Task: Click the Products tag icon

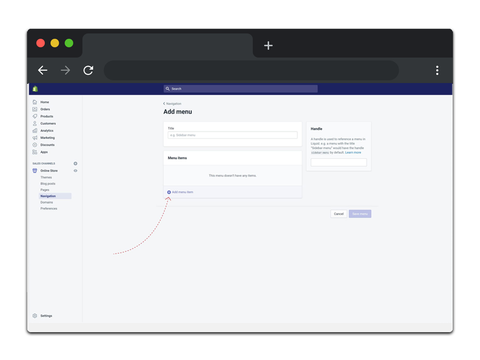Action: pos(35,116)
